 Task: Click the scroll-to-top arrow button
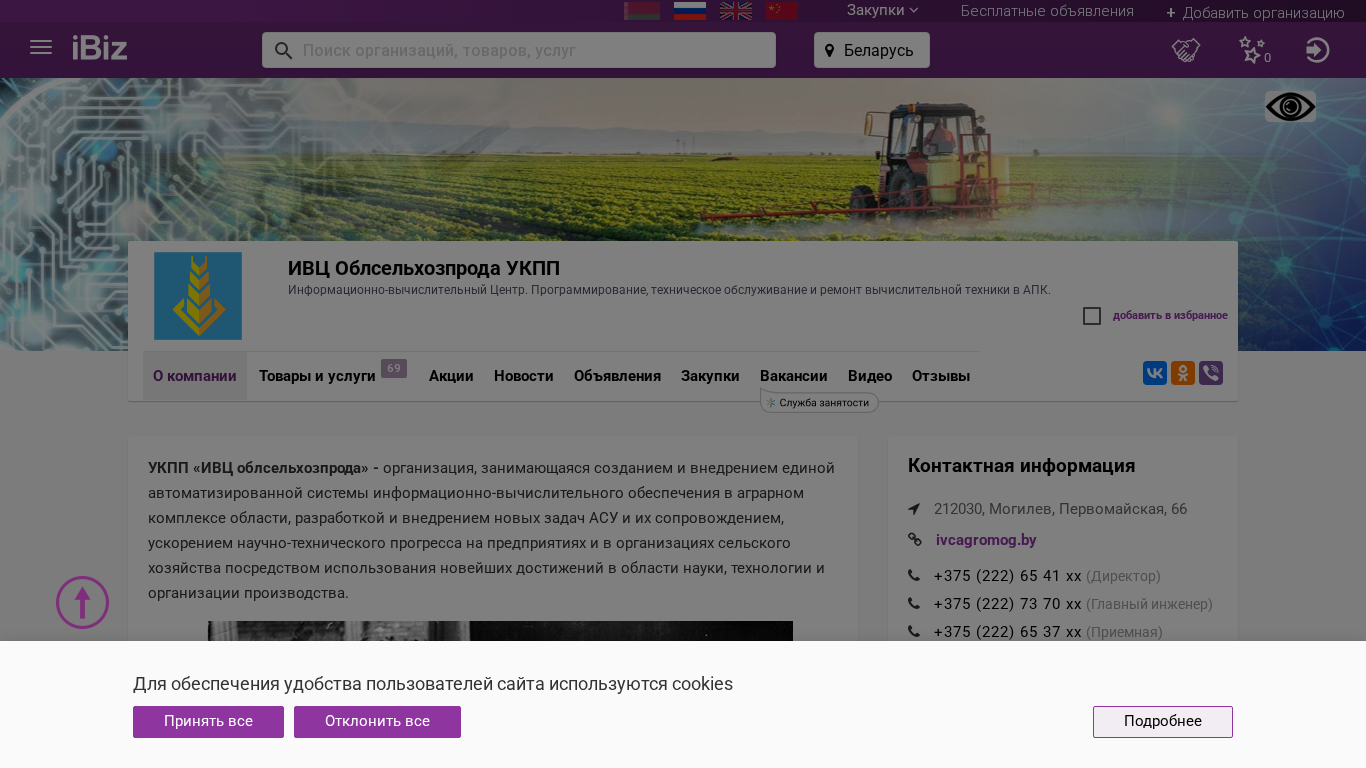(x=82, y=602)
